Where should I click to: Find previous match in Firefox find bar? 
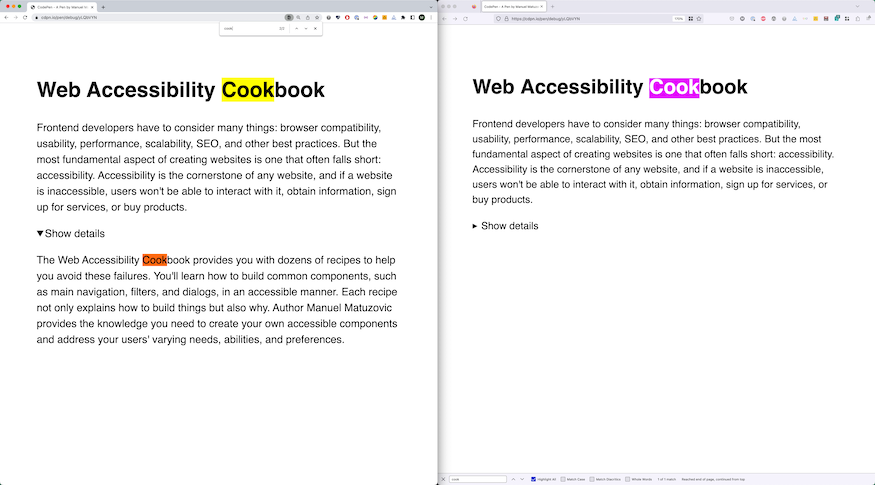click(x=513, y=479)
